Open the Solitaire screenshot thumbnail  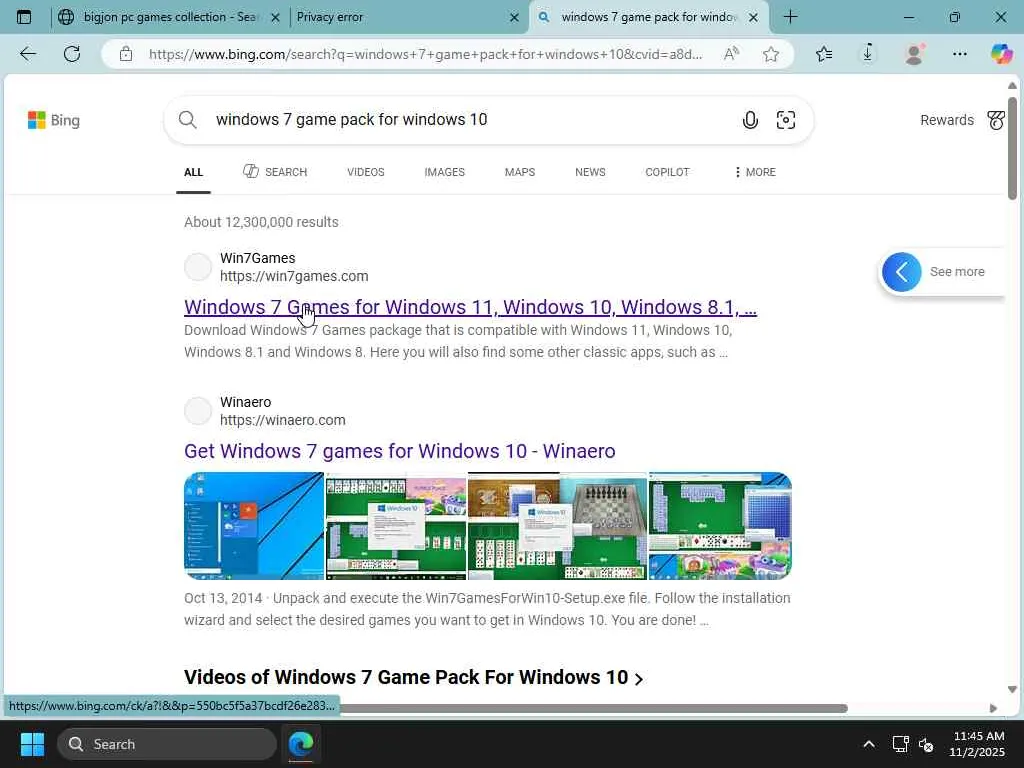coord(396,526)
